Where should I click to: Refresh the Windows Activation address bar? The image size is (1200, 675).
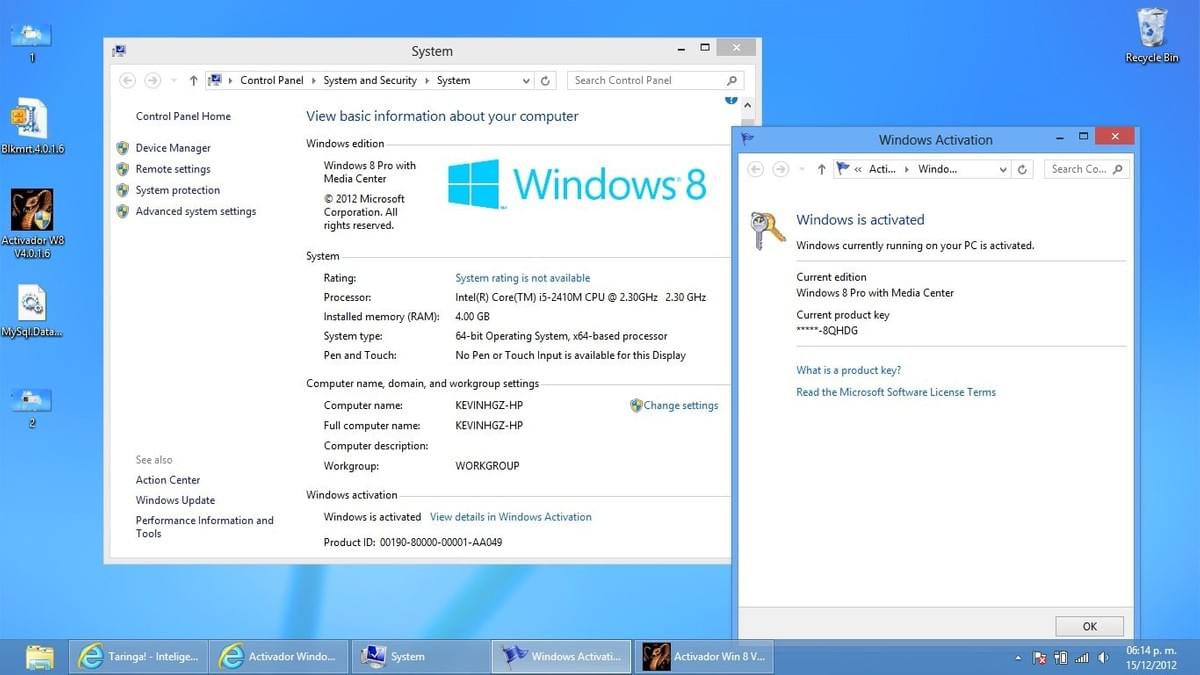pos(1022,169)
